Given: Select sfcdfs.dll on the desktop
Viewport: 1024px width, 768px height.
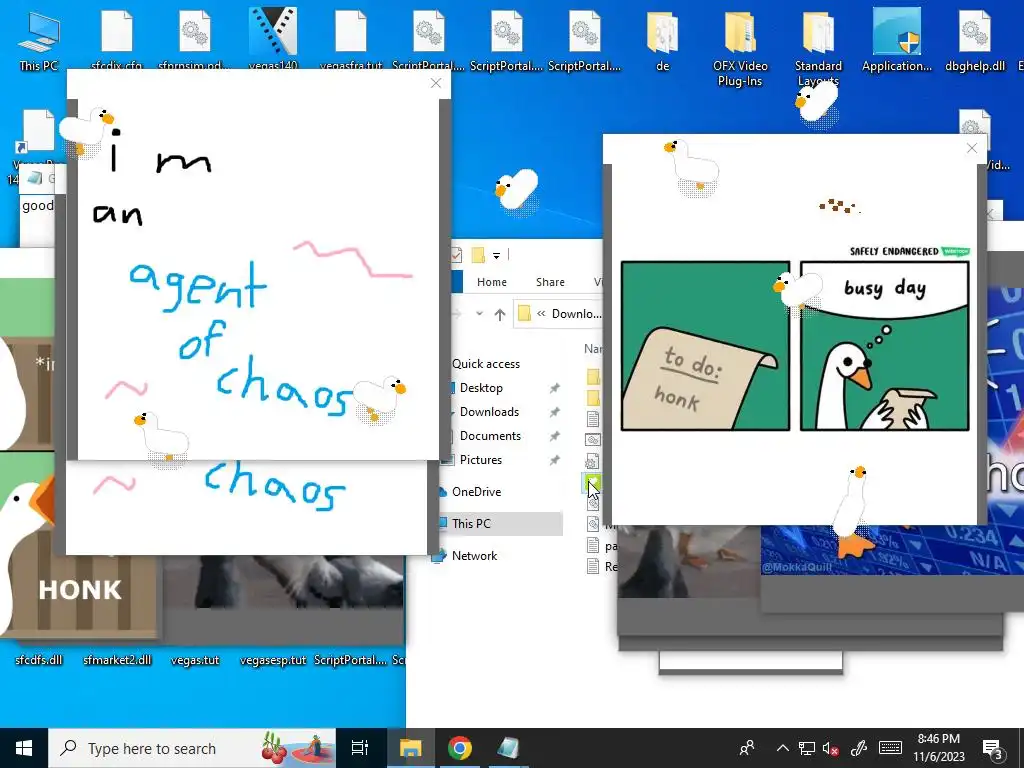Looking at the screenshot, I should pyautogui.click(x=39, y=660).
